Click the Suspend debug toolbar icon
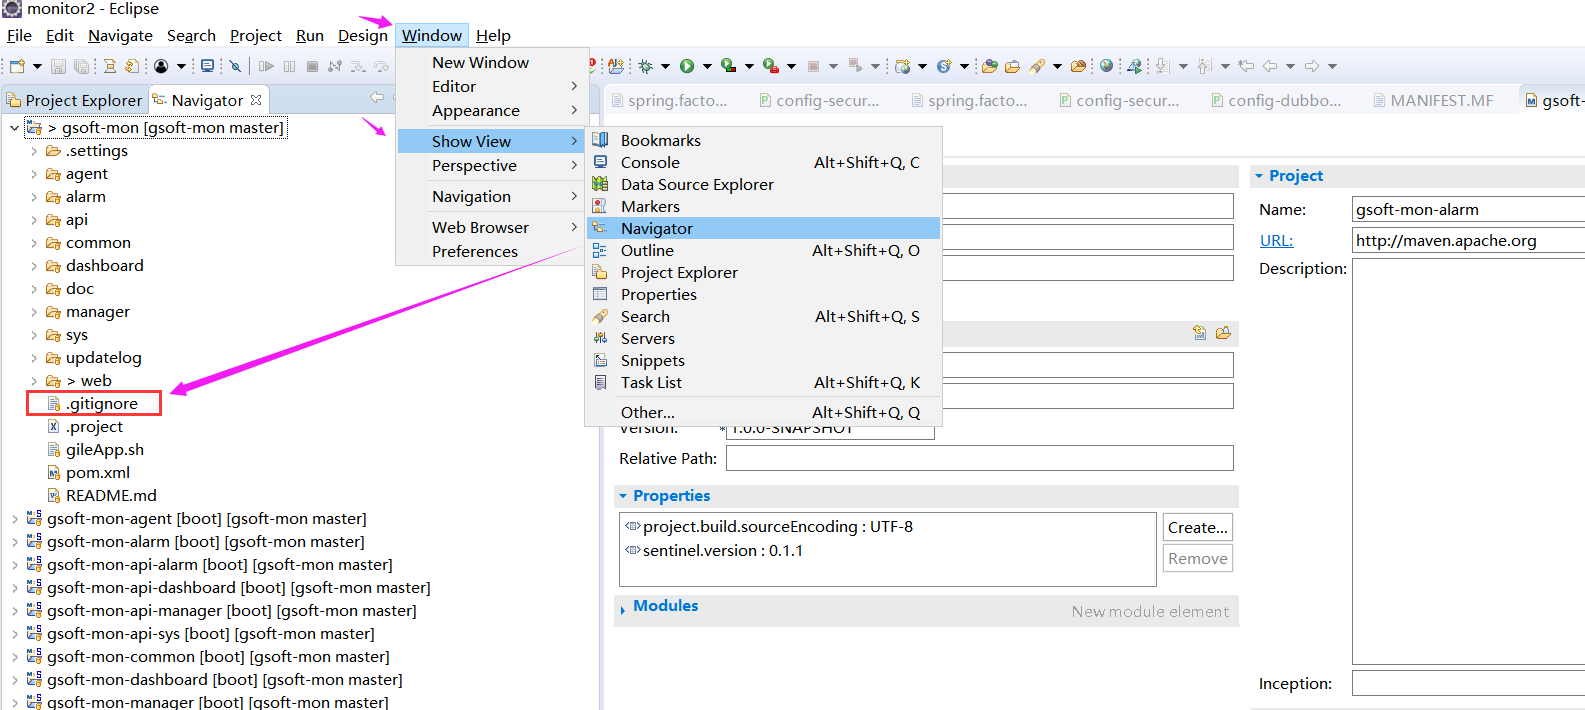The width and height of the screenshot is (1585, 710). pyautogui.click(x=290, y=66)
